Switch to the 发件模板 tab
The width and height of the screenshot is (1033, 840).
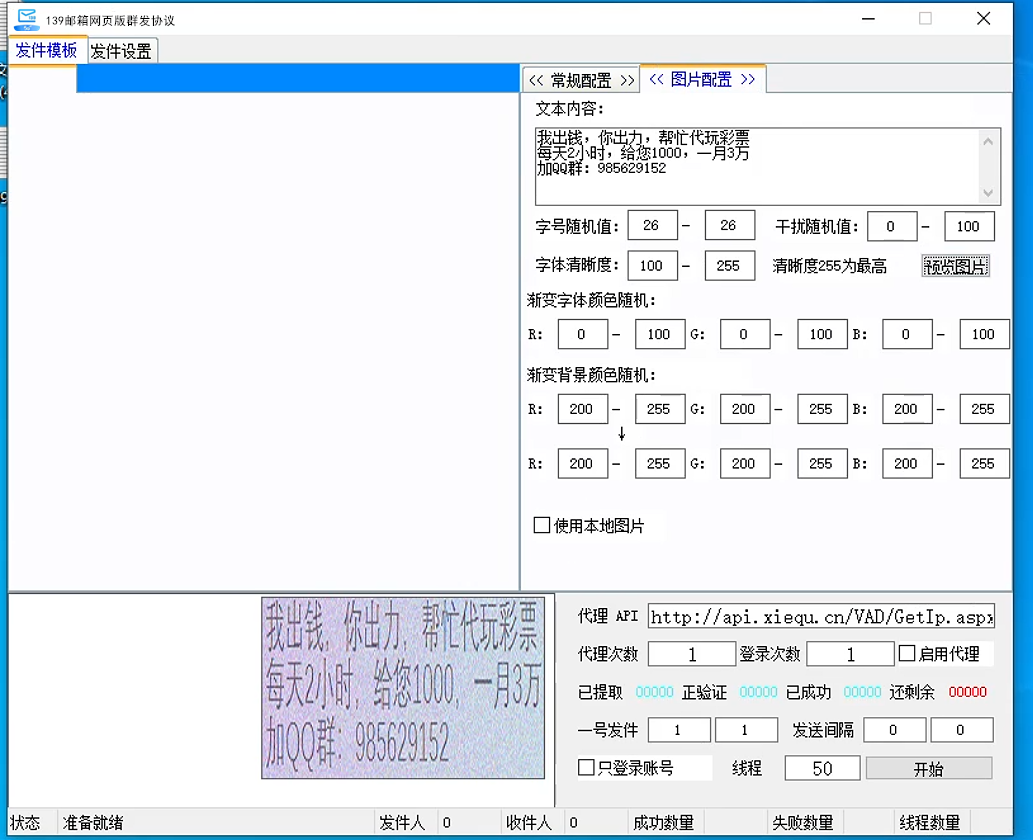click(46, 51)
